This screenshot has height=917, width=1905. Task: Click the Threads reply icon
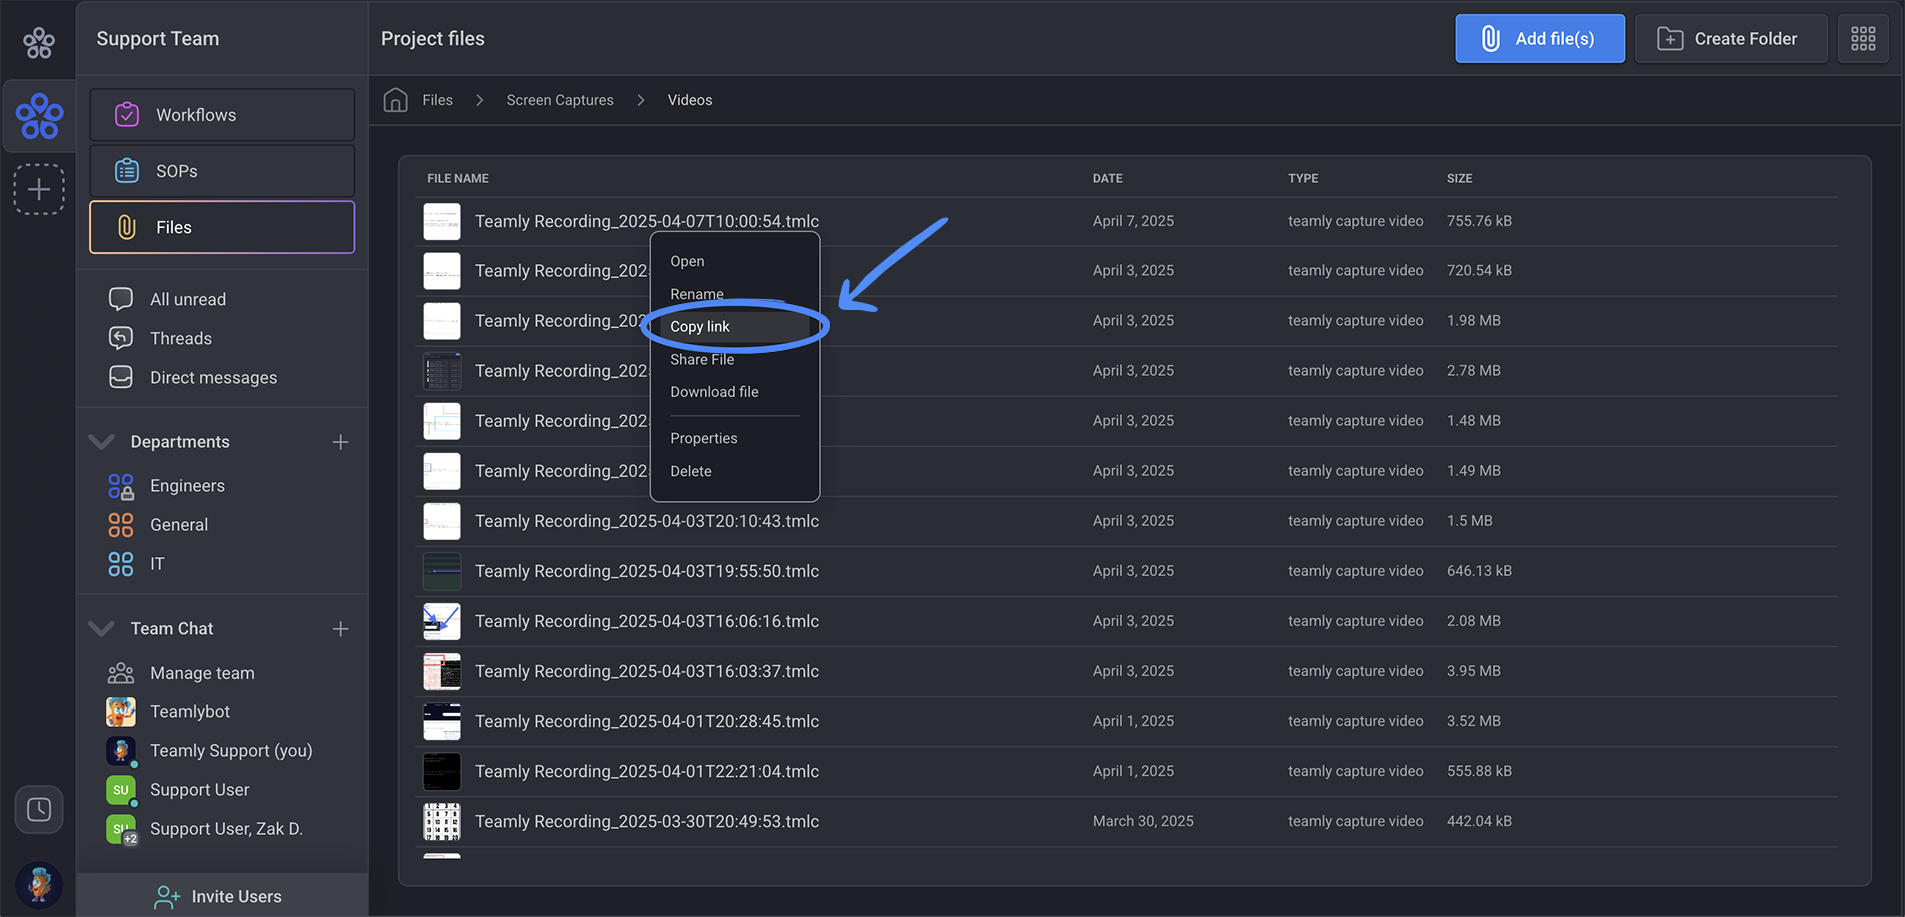pos(121,338)
